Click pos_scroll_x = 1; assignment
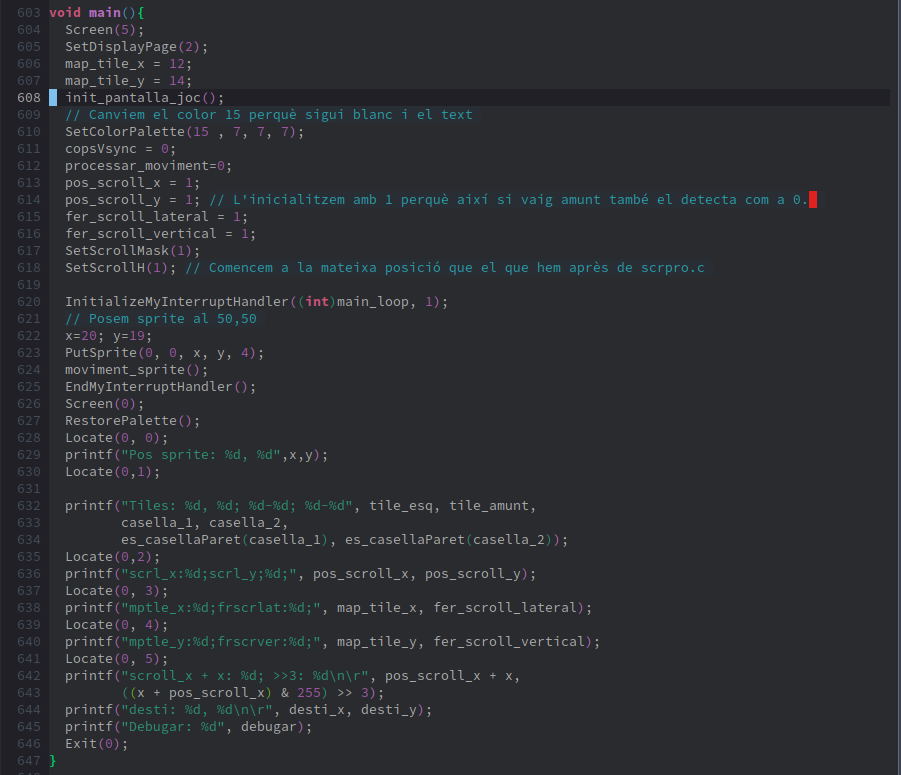 [x=132, y=183]
